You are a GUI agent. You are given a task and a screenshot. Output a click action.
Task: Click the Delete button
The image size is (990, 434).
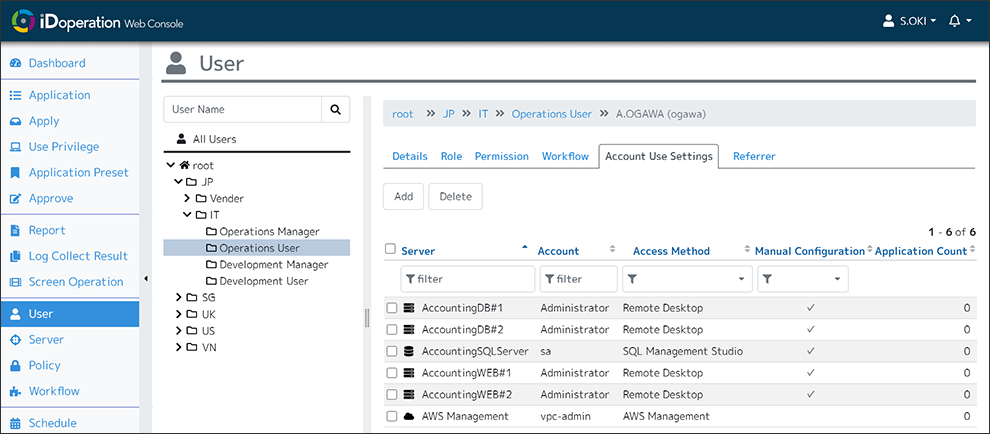[455, 196]
